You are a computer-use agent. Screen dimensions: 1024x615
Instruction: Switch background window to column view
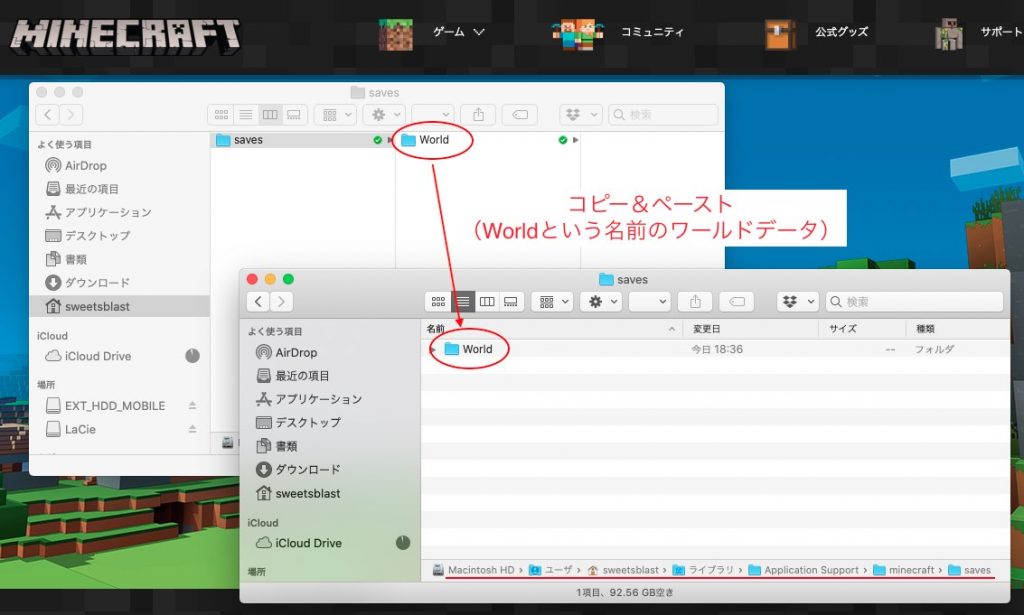tap(270, 115)
